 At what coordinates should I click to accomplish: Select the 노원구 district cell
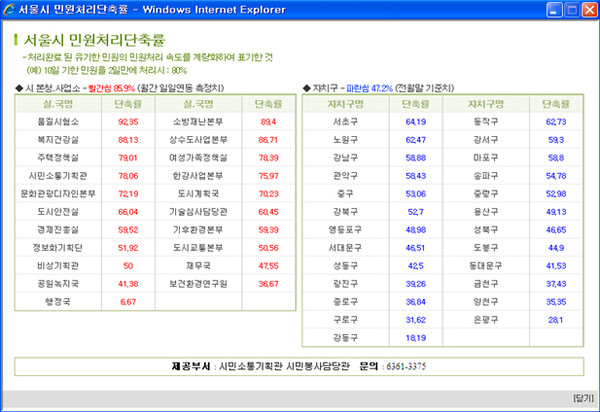(346, 140)
